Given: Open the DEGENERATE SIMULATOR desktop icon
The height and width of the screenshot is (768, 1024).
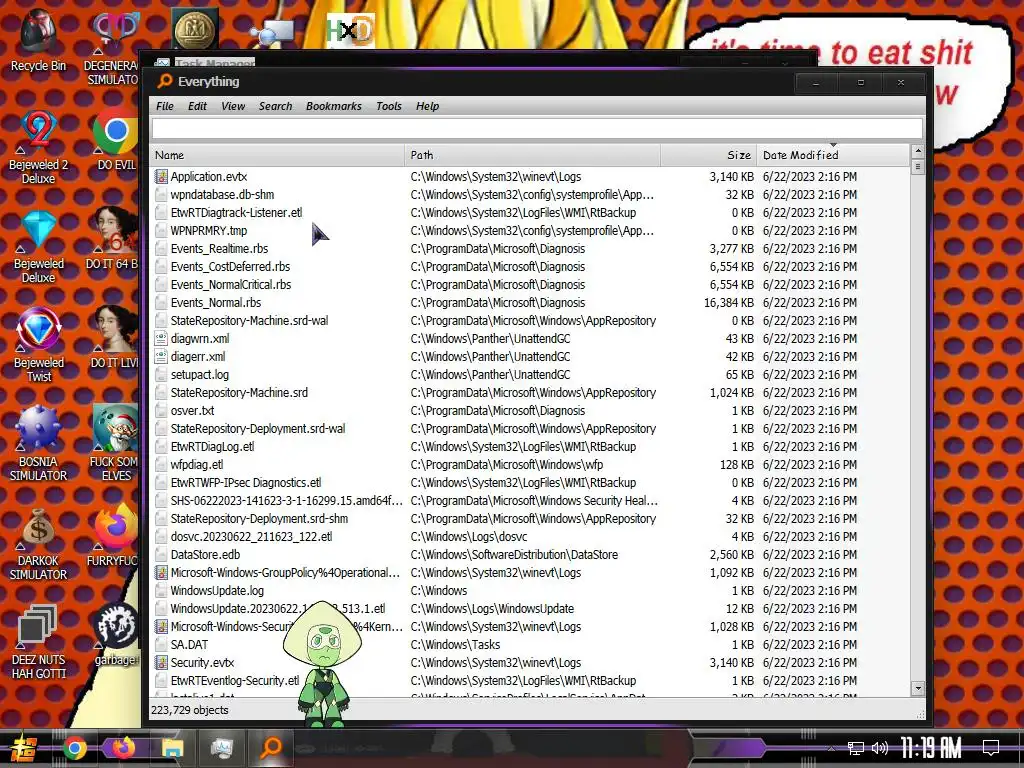Looking at the screenshot, I should (x=112, y=50).
